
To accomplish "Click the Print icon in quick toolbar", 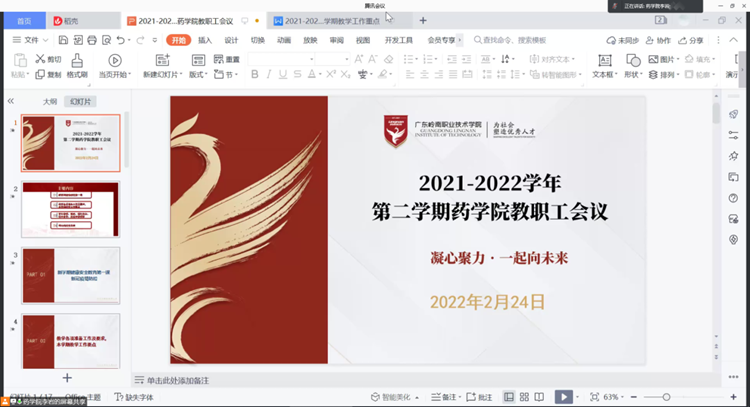I will pyautogui.click(x=92, y=40).
